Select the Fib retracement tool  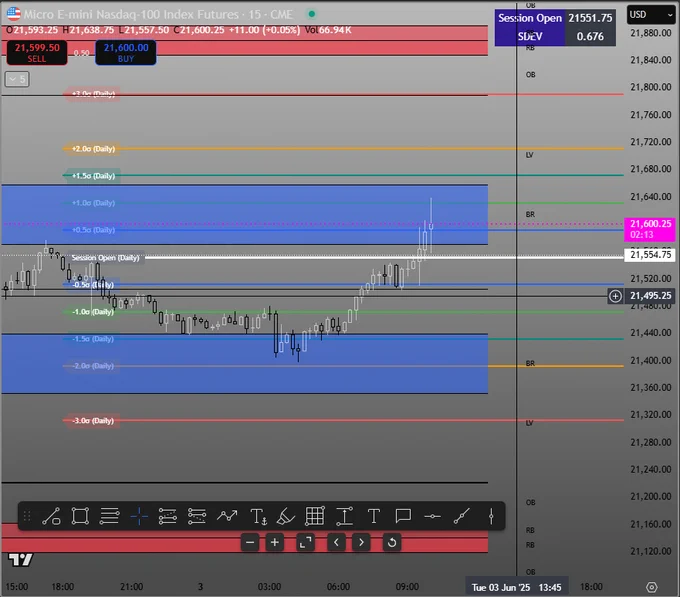168,516
